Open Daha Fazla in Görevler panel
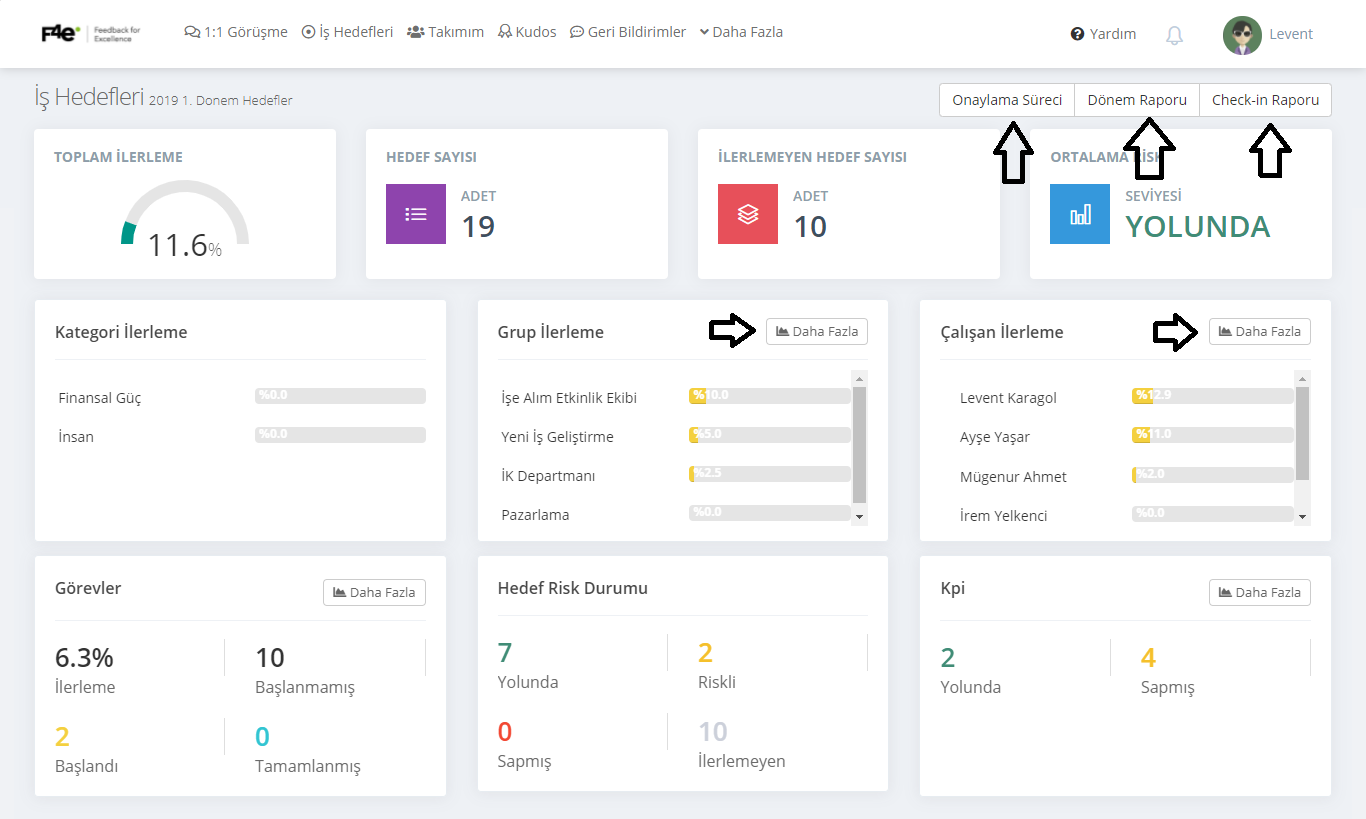 [375, 592]
